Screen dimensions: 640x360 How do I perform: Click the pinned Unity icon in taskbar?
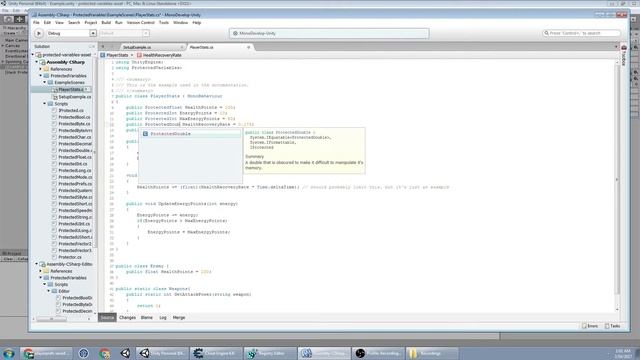[x=125, y=353]
